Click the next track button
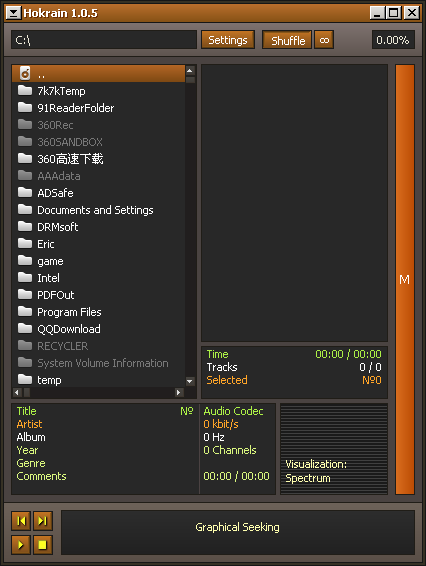Viewport: 426px width, 566px height. [43, 521]
